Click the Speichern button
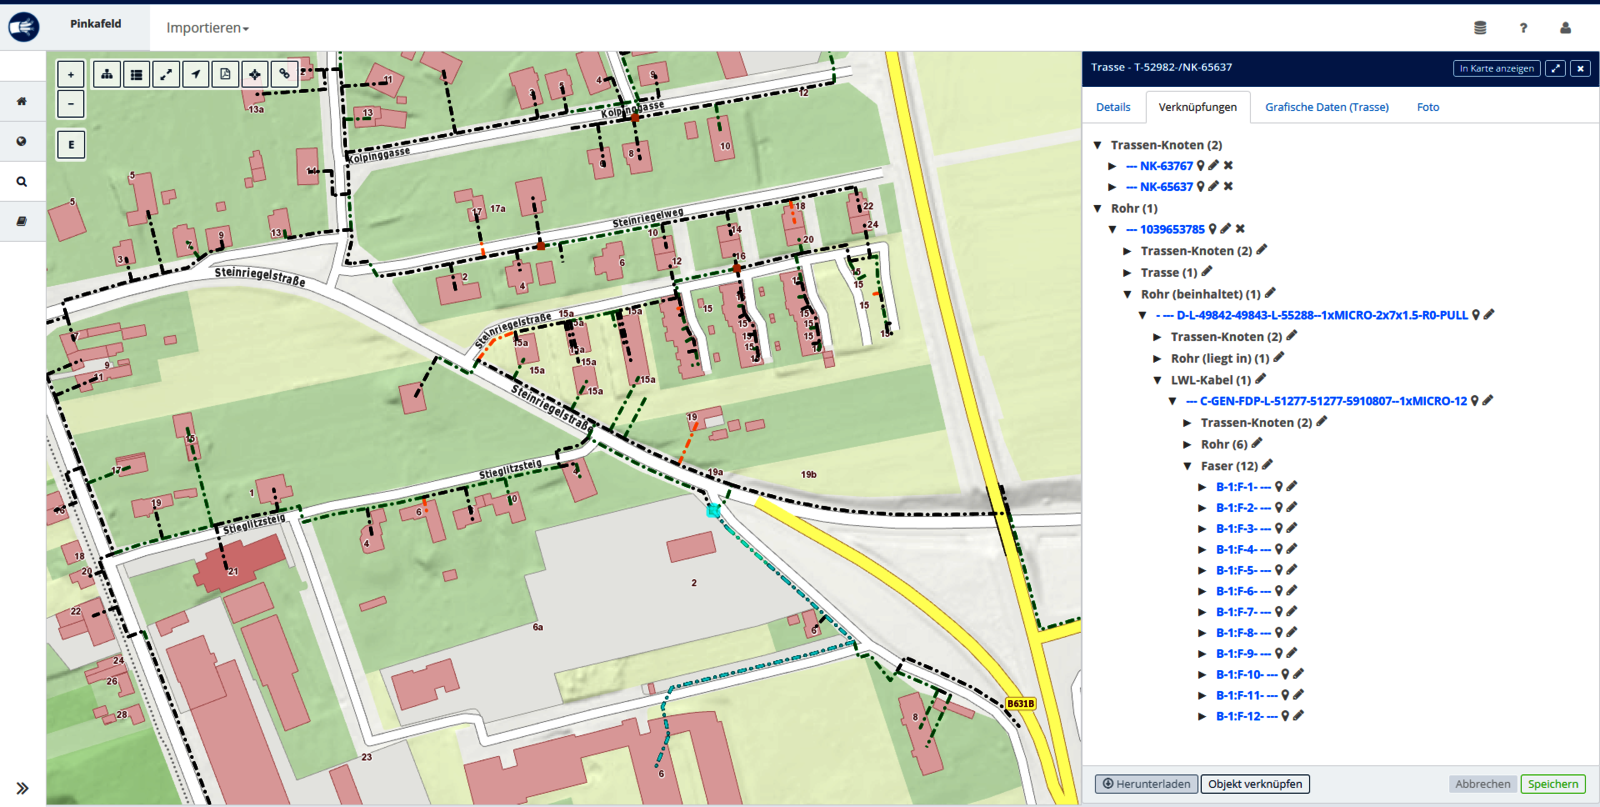The height and width of the screenshot is (807, 1600). 1552,784
